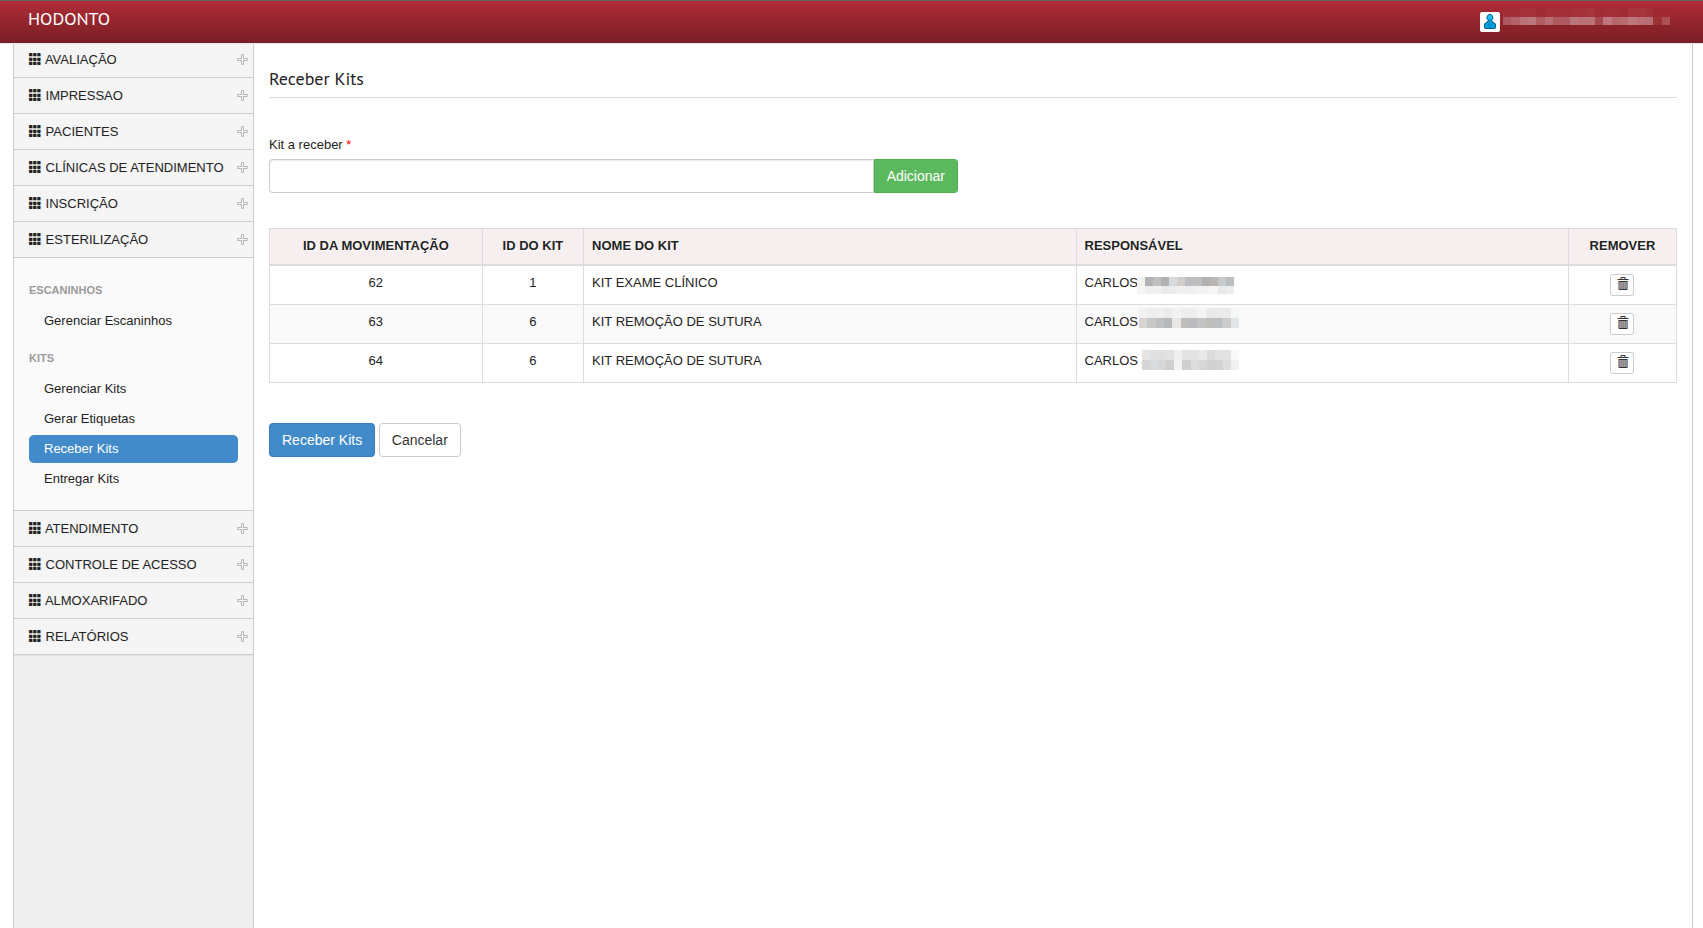Viewport: 1703px width, 928px height.
Task: Expand the IMPRESSAO section plus sign
Action: 242,96
